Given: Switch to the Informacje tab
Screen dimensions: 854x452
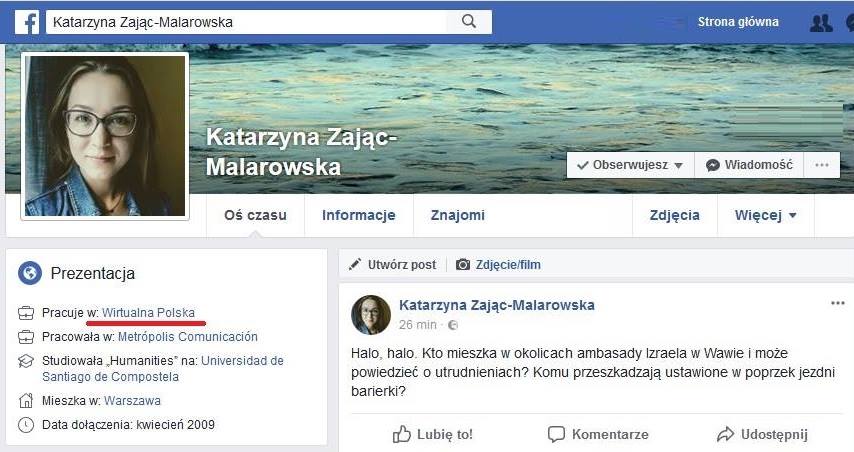Looking at the screenshot, I should [359, 215].
